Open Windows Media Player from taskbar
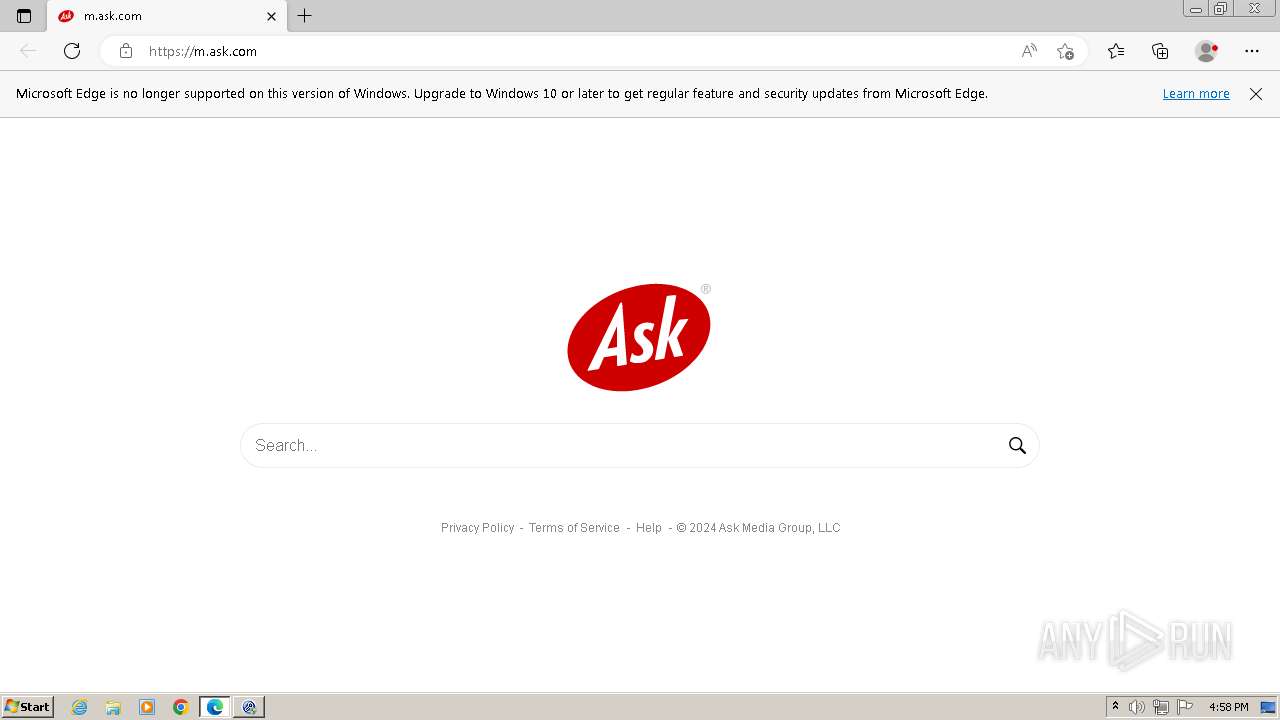1280x720 pixels. [x=147, y=707]
